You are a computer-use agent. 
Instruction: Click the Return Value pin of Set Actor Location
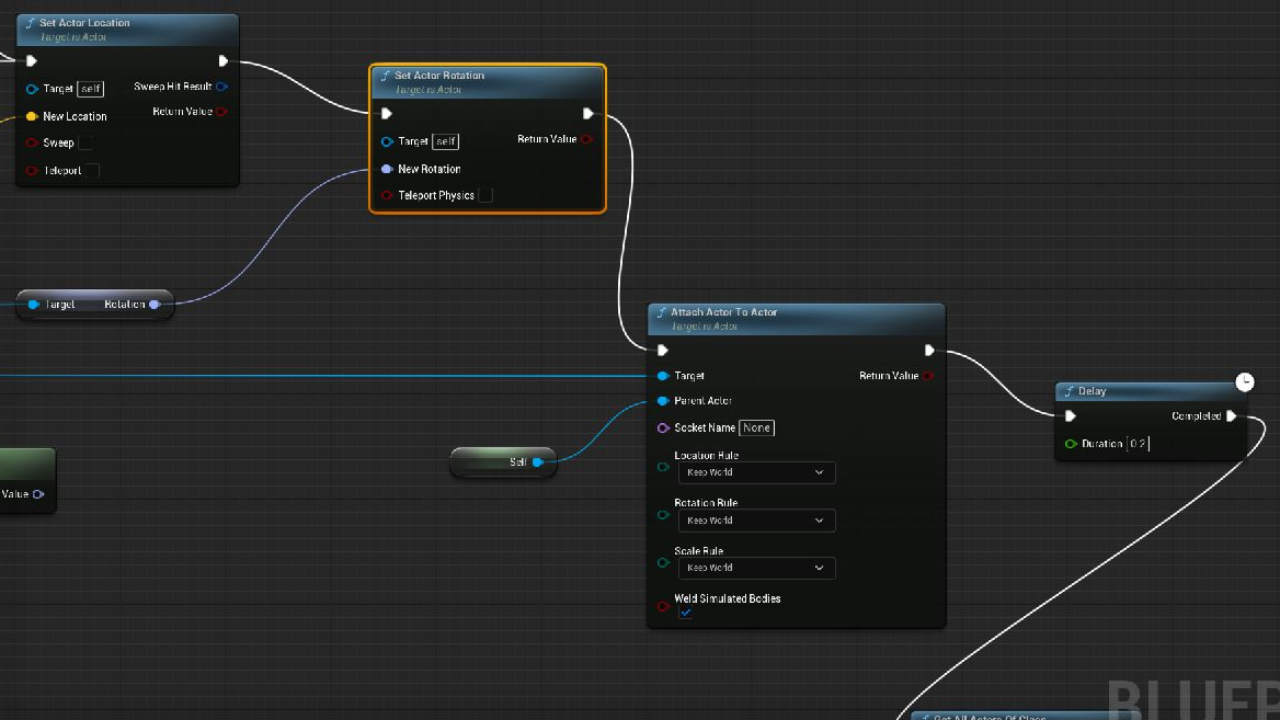tap(222, 111)
